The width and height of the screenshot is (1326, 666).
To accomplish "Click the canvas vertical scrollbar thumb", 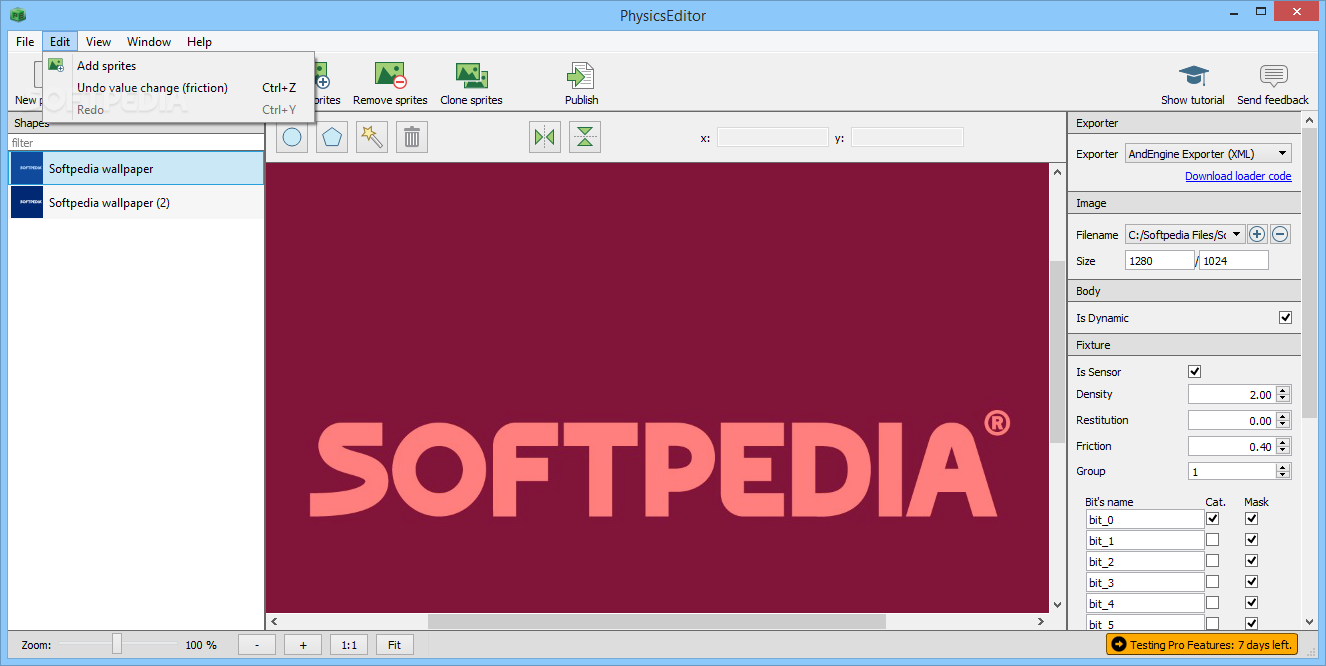I will pos(1058,351).
